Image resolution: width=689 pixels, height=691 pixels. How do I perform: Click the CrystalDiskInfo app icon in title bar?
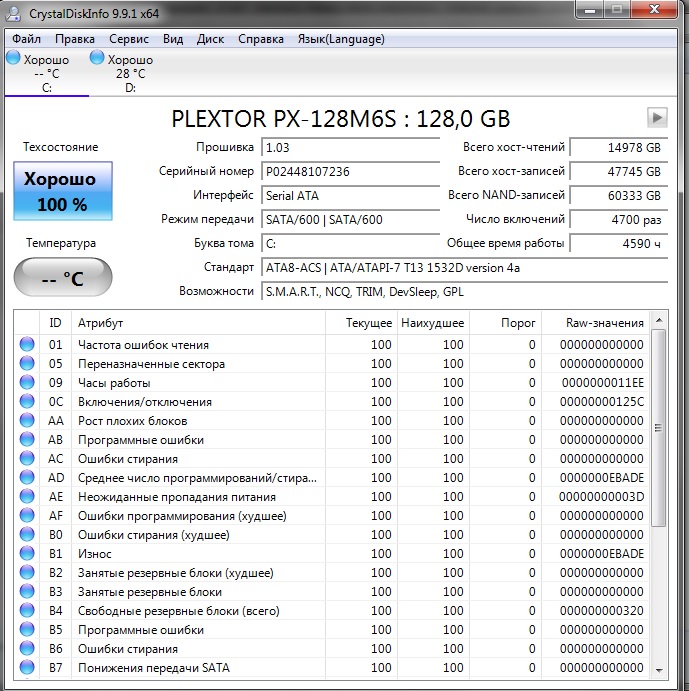tap(13, 14)
